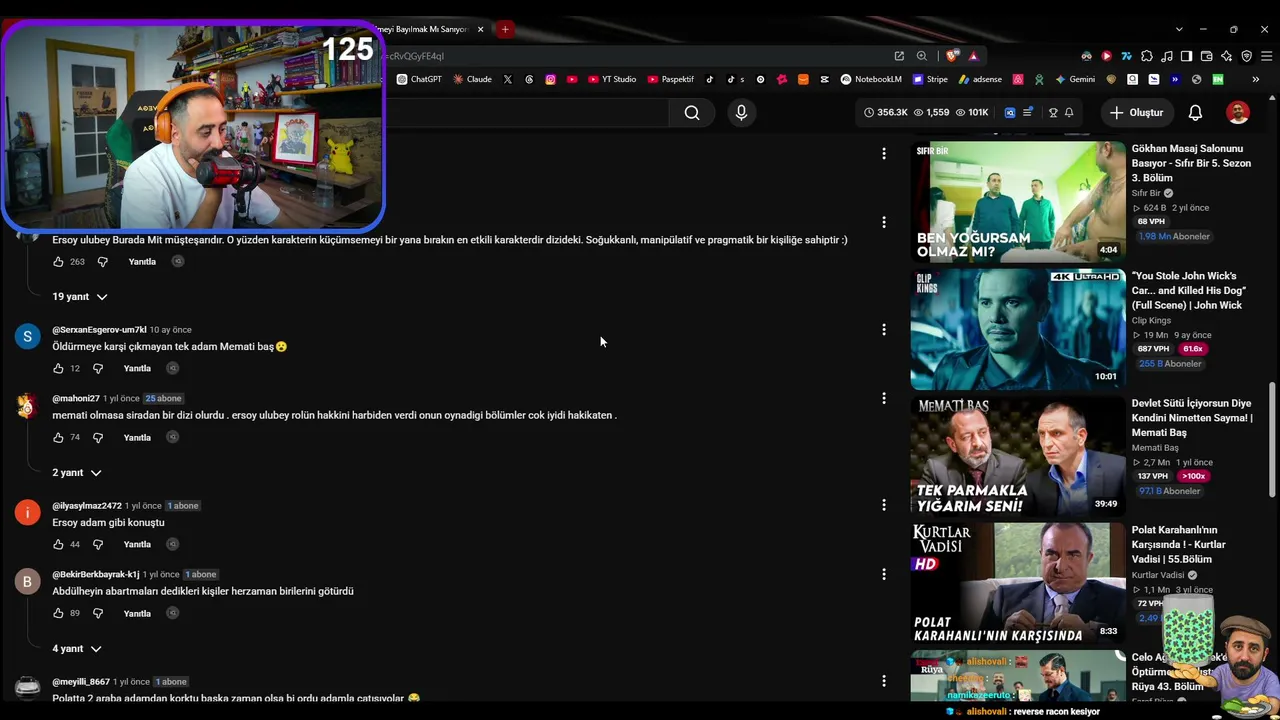The width and height of the screenshot is (1280, 720).
Task: Start voice search with the microphone
Action: point(741,113)
